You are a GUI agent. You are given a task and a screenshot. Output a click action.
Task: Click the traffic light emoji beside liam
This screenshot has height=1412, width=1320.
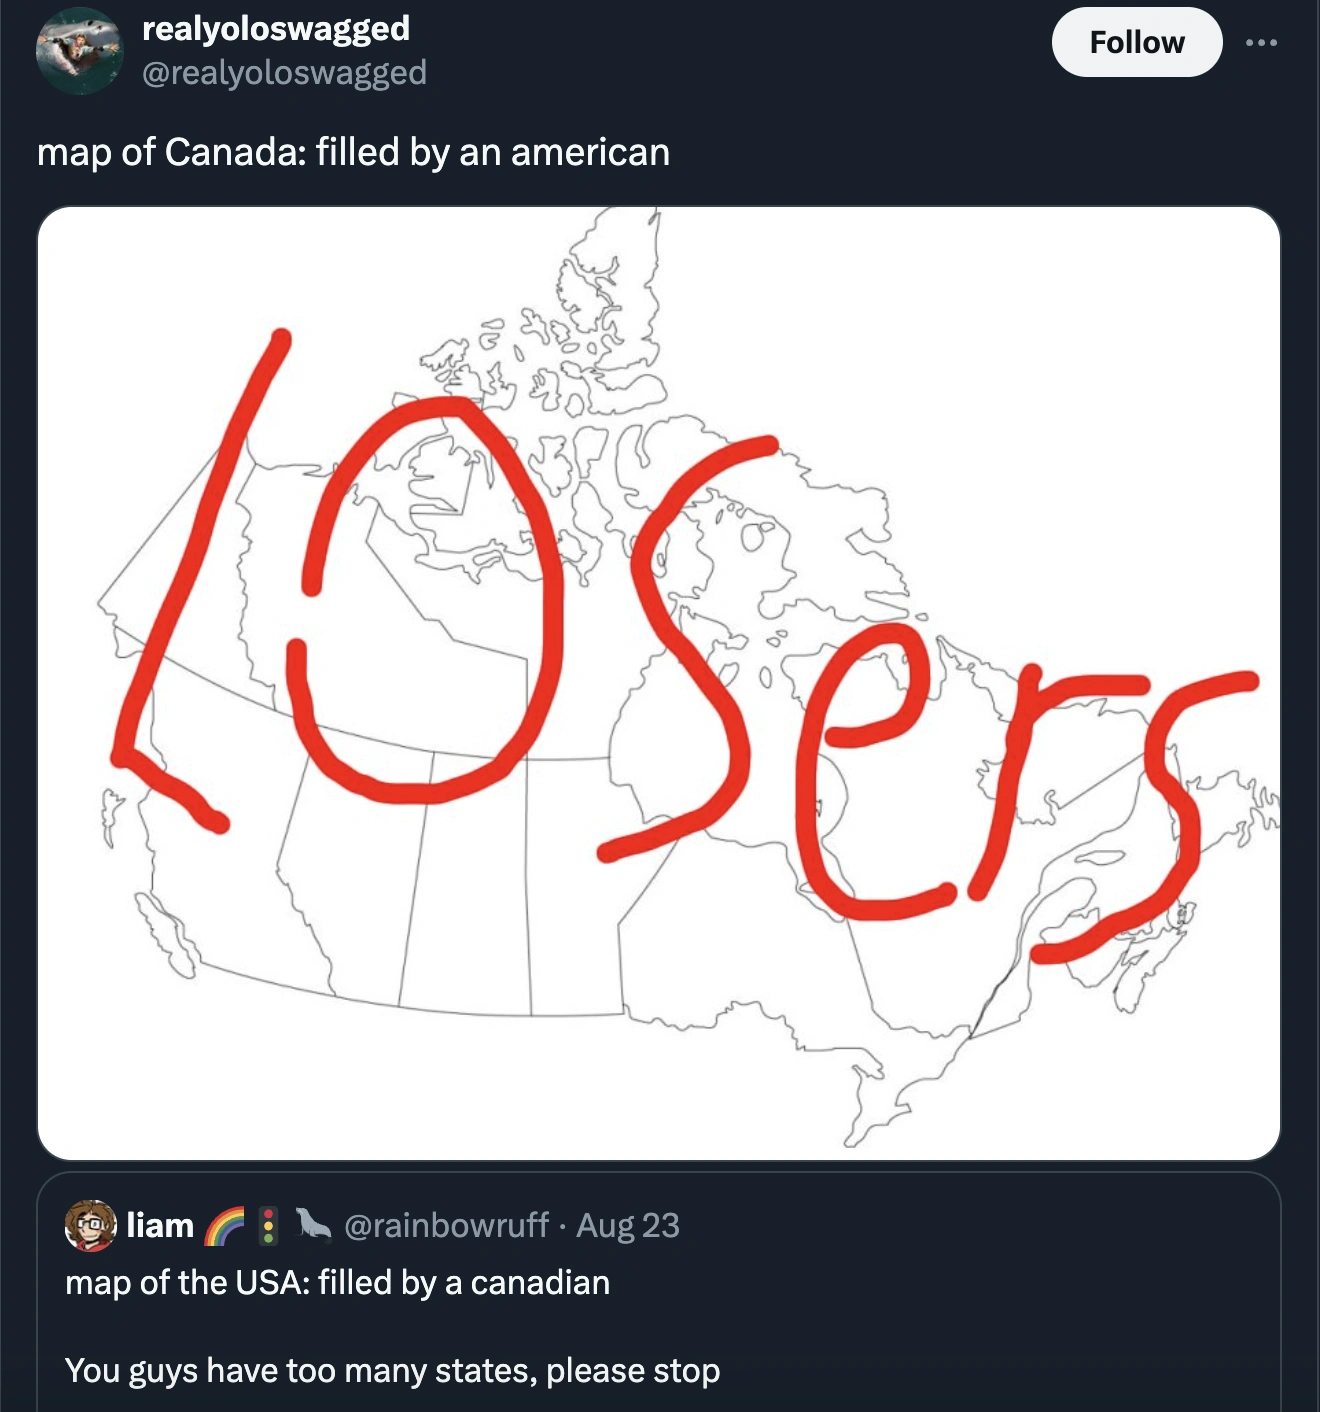coord(268,1226)
